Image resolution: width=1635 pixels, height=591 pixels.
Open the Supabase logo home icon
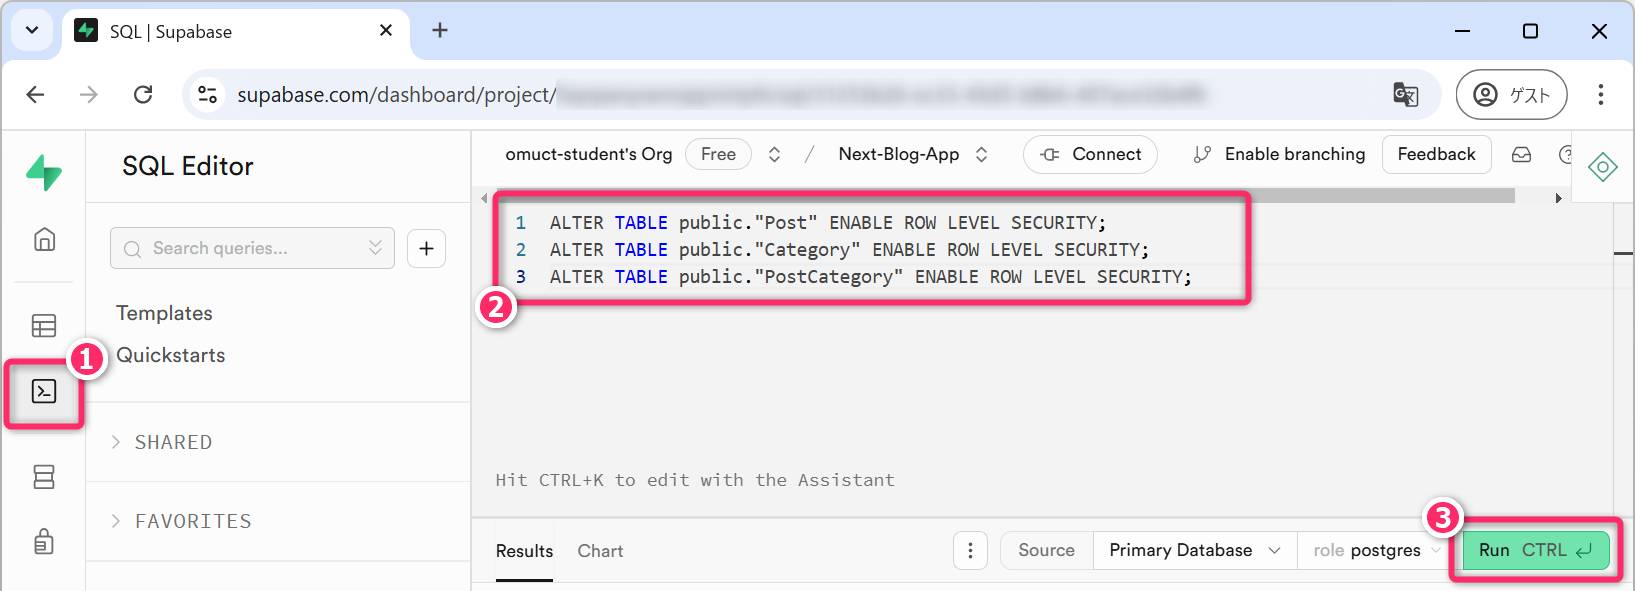44,172
